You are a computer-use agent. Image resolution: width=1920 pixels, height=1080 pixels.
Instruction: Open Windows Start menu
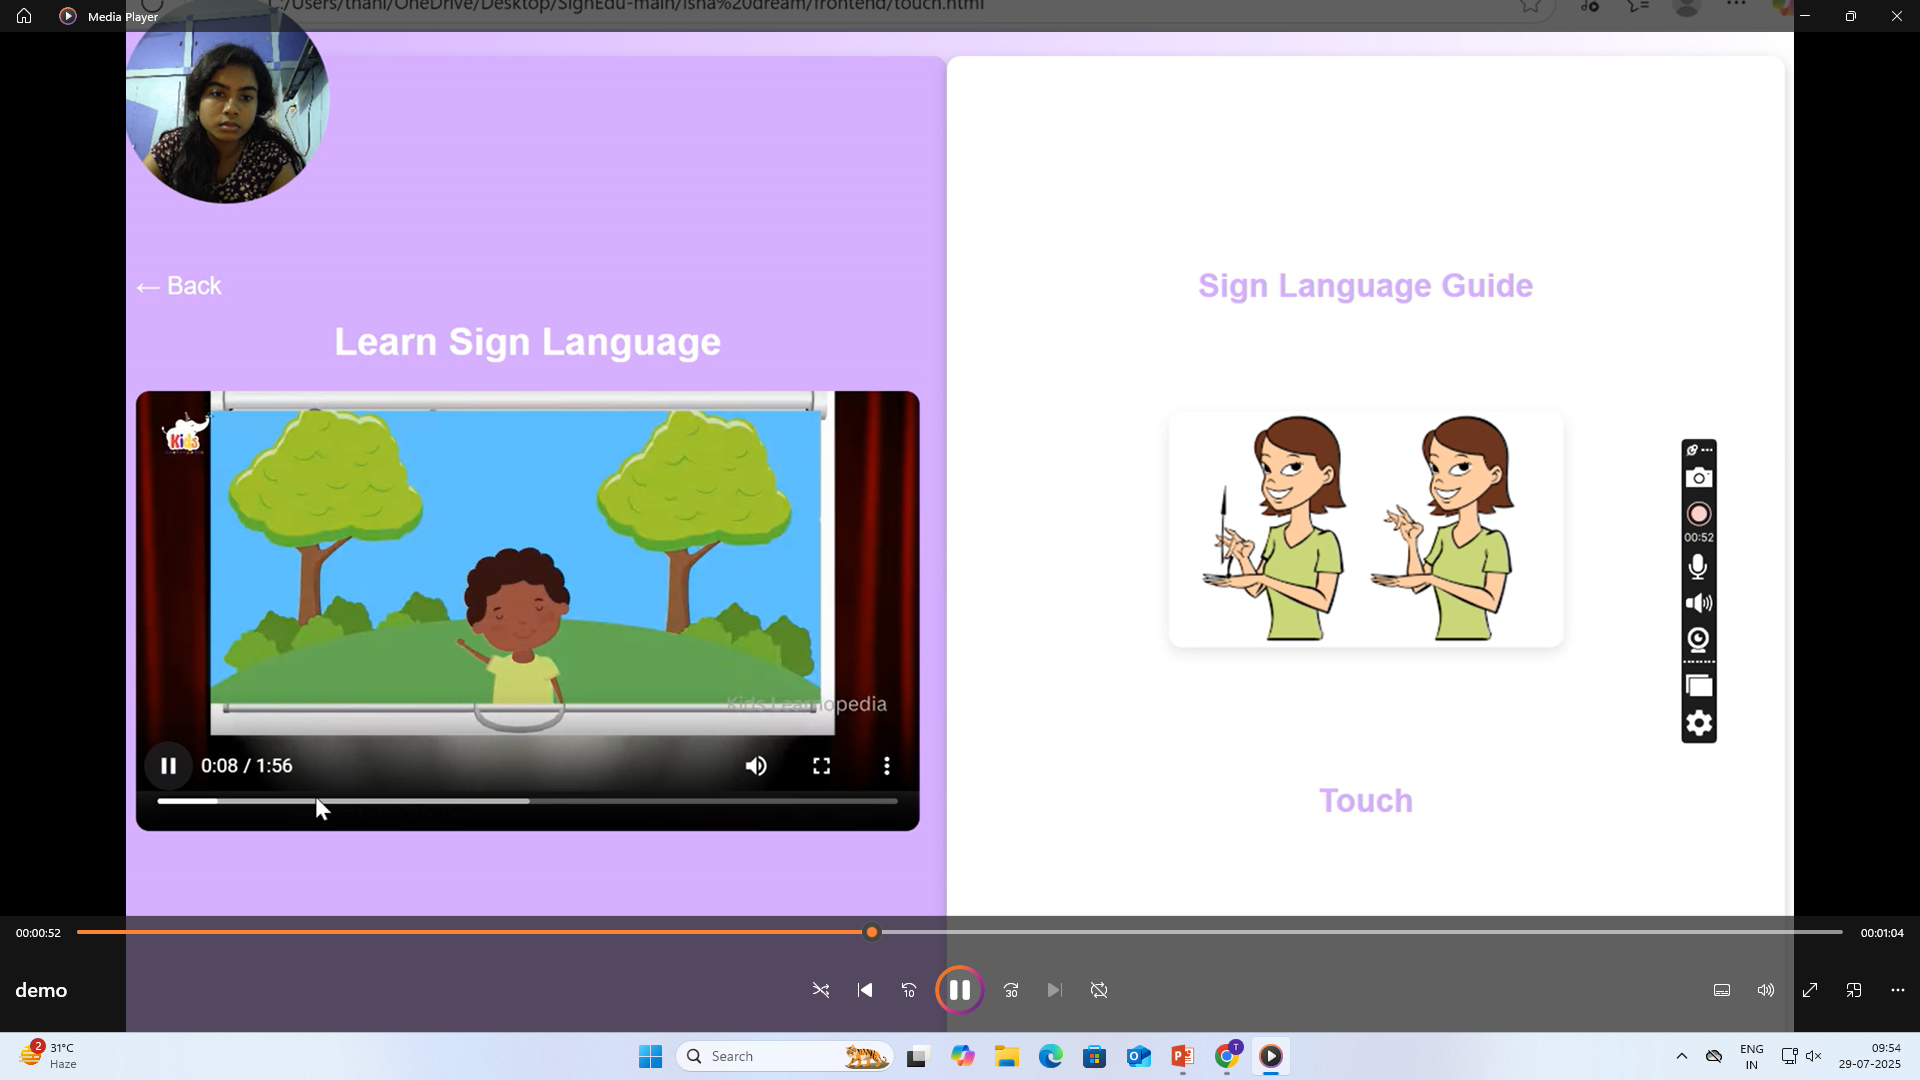point(650,1056)
